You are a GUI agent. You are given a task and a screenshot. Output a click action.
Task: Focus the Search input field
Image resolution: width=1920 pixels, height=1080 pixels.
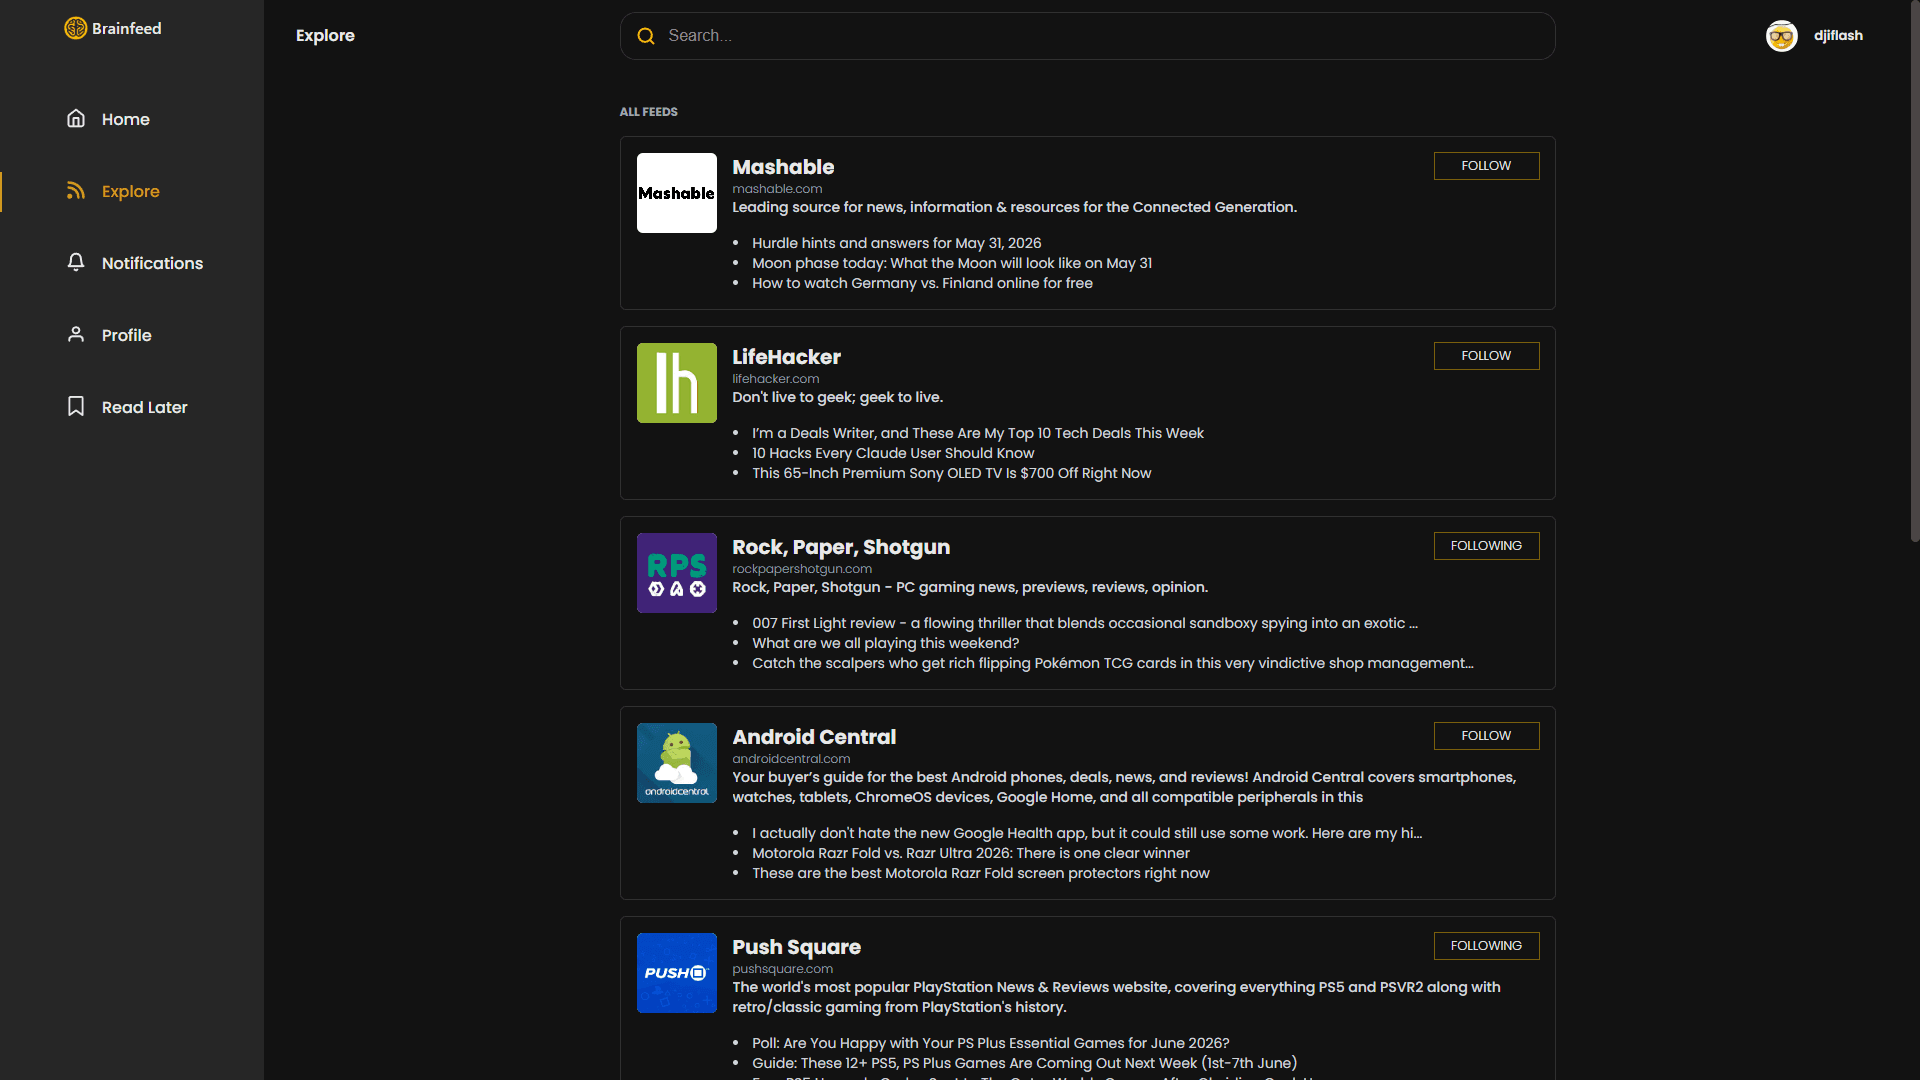(x=1087, y=36)
